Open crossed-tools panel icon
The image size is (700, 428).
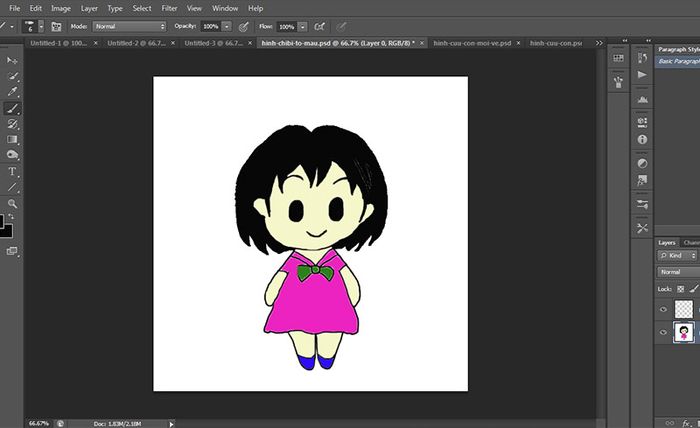(x=642, y=228)
